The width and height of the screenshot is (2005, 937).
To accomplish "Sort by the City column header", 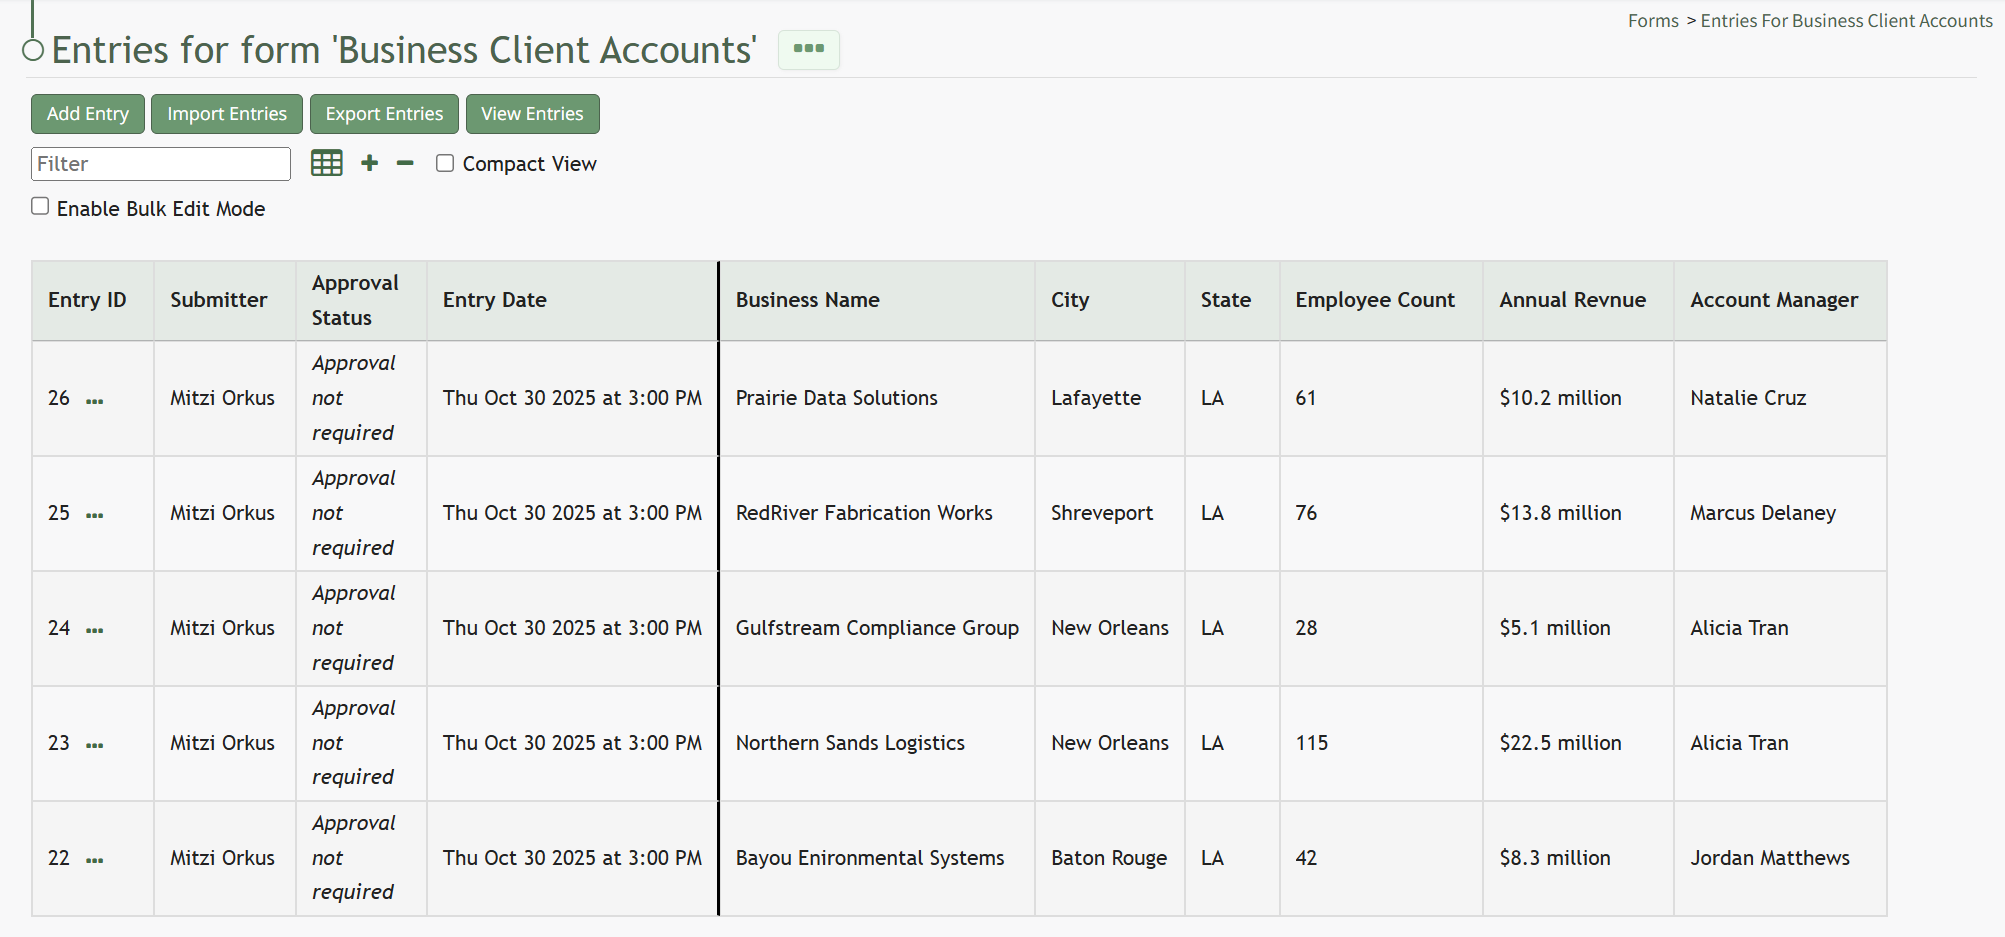I will (x=1110, y=300).
